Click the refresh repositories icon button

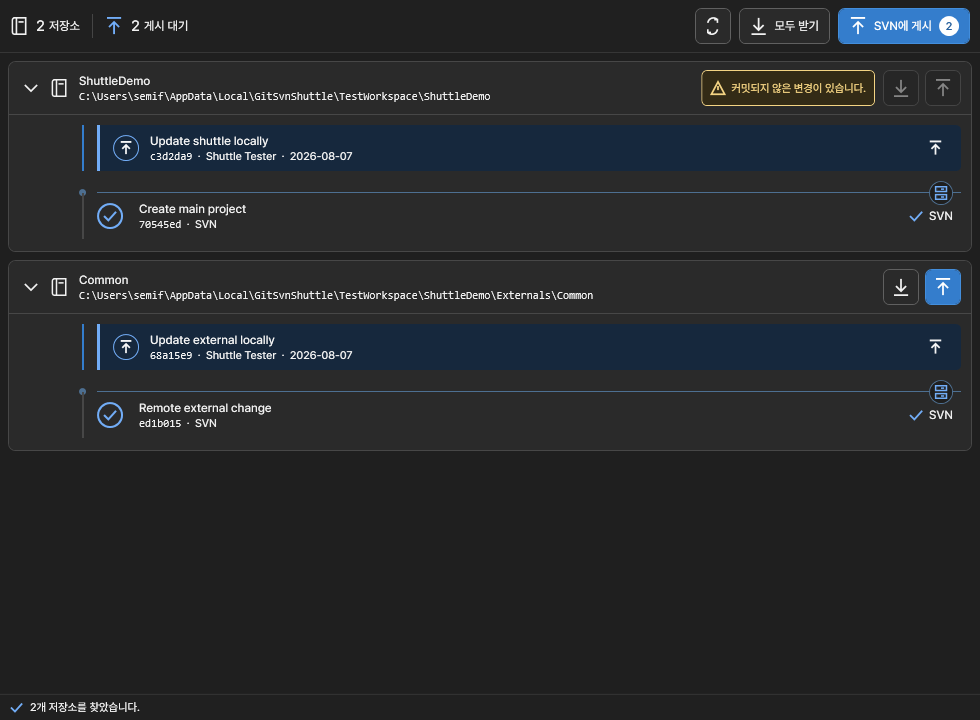tap(712, 26)
